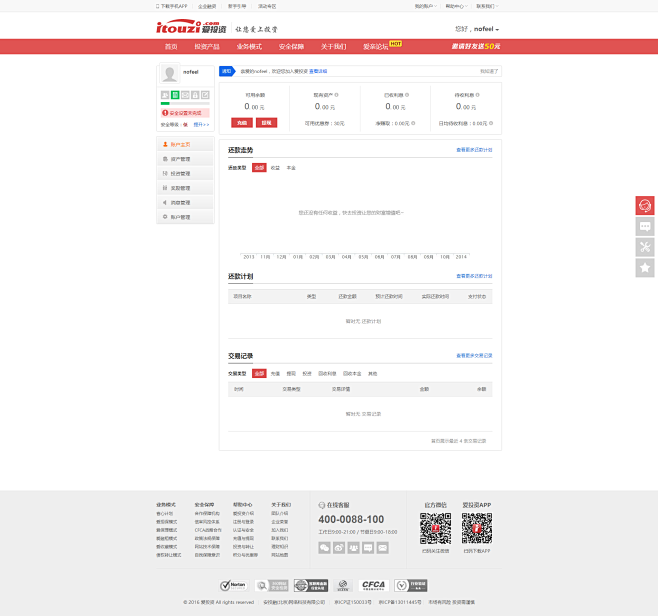Expand the nofeel user dropdown in header
The width and height of the screenshot is (658, 616).
(477, 29)
